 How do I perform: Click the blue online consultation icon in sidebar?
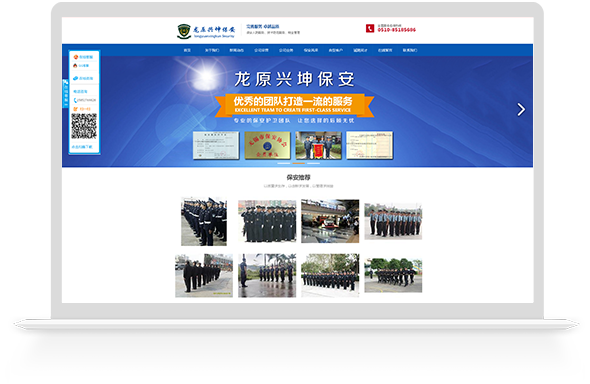point(76,78)
